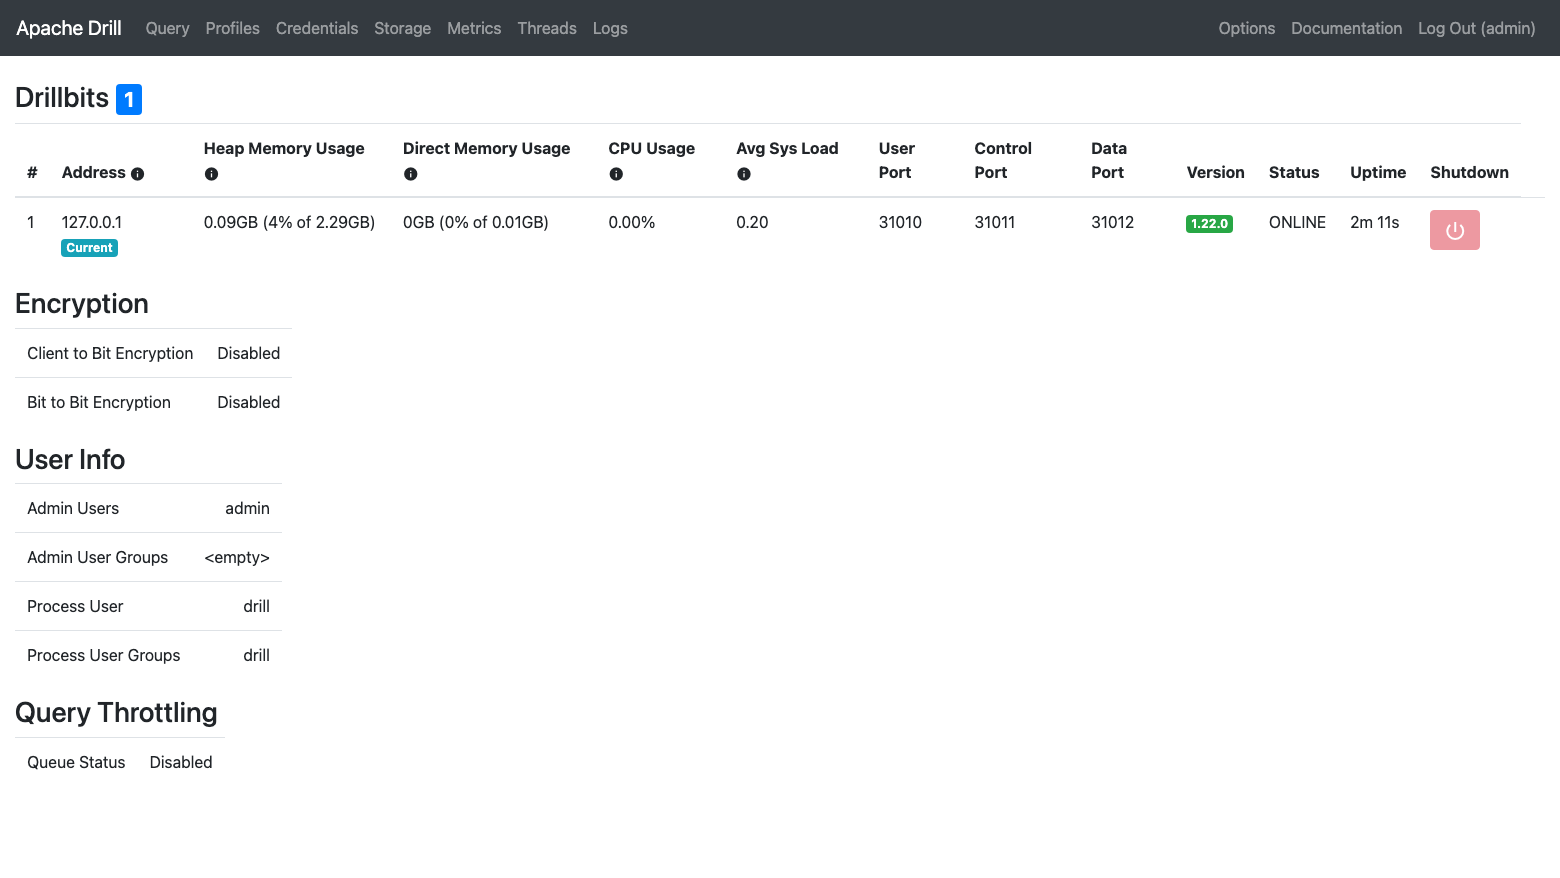The width and height of the screenshot is (1560, 878).
Task: Open the Documentation link
Action: point(1346,28)
